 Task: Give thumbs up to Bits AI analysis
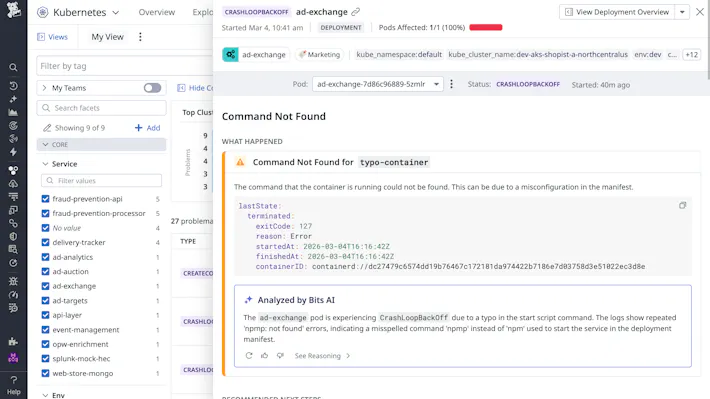click(x=264, y=356)
